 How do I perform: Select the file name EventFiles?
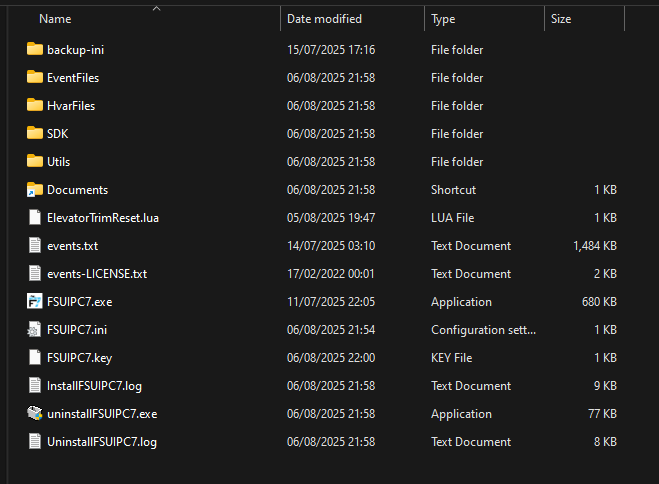coord(73,78)
